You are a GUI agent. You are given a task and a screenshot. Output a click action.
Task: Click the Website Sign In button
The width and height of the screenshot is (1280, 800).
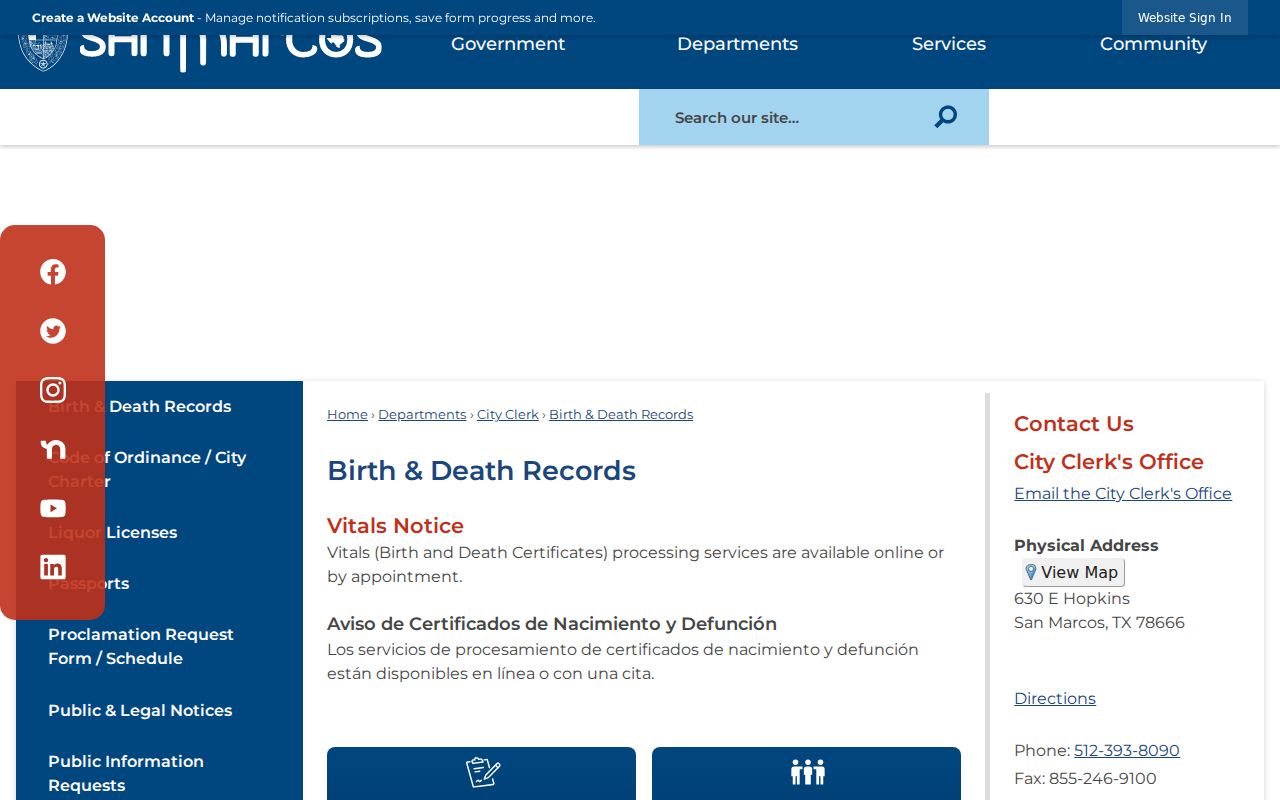1185,18
